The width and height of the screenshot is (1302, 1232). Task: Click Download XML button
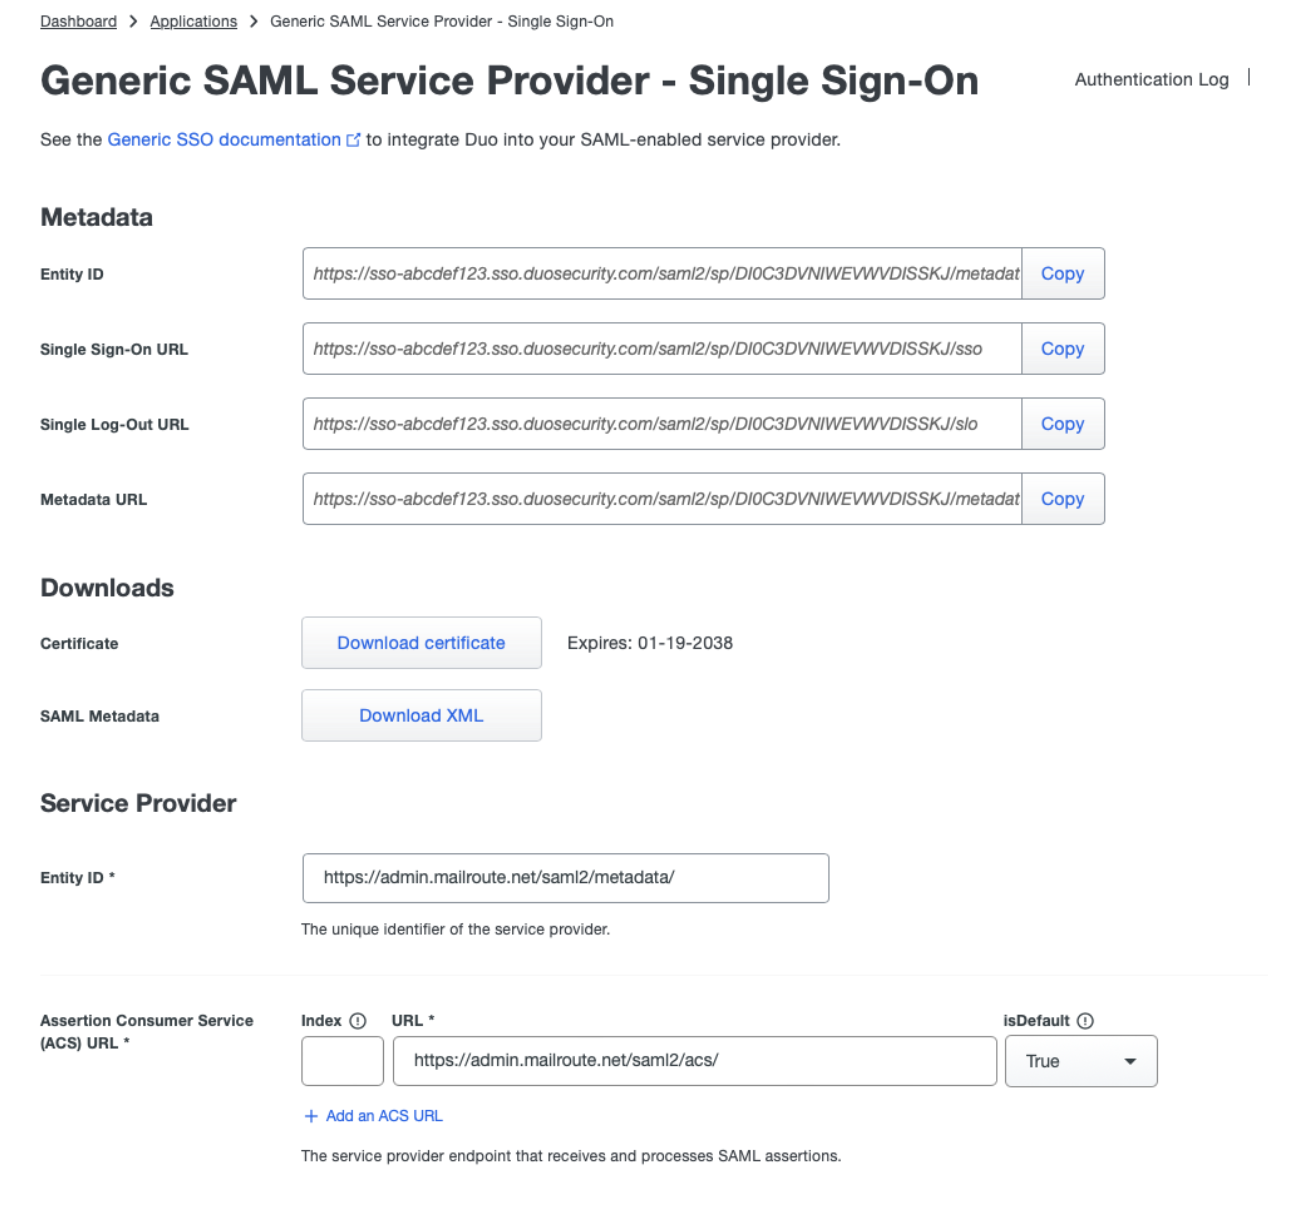pyautogui.click(x=421, y=716)
